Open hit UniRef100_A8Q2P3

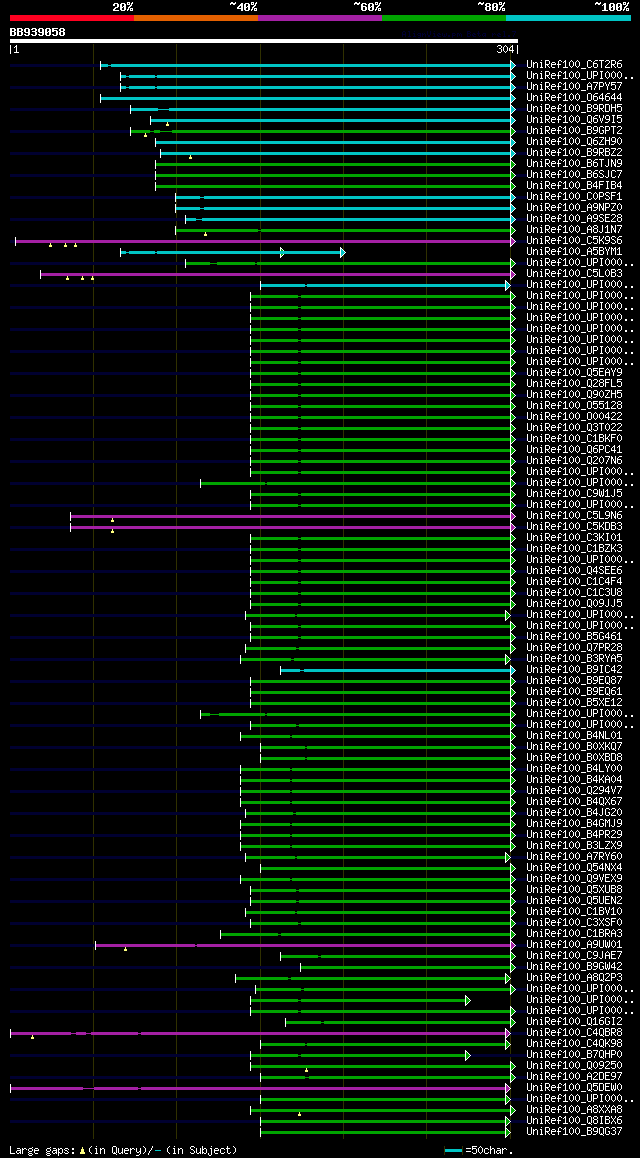point(574,977)
